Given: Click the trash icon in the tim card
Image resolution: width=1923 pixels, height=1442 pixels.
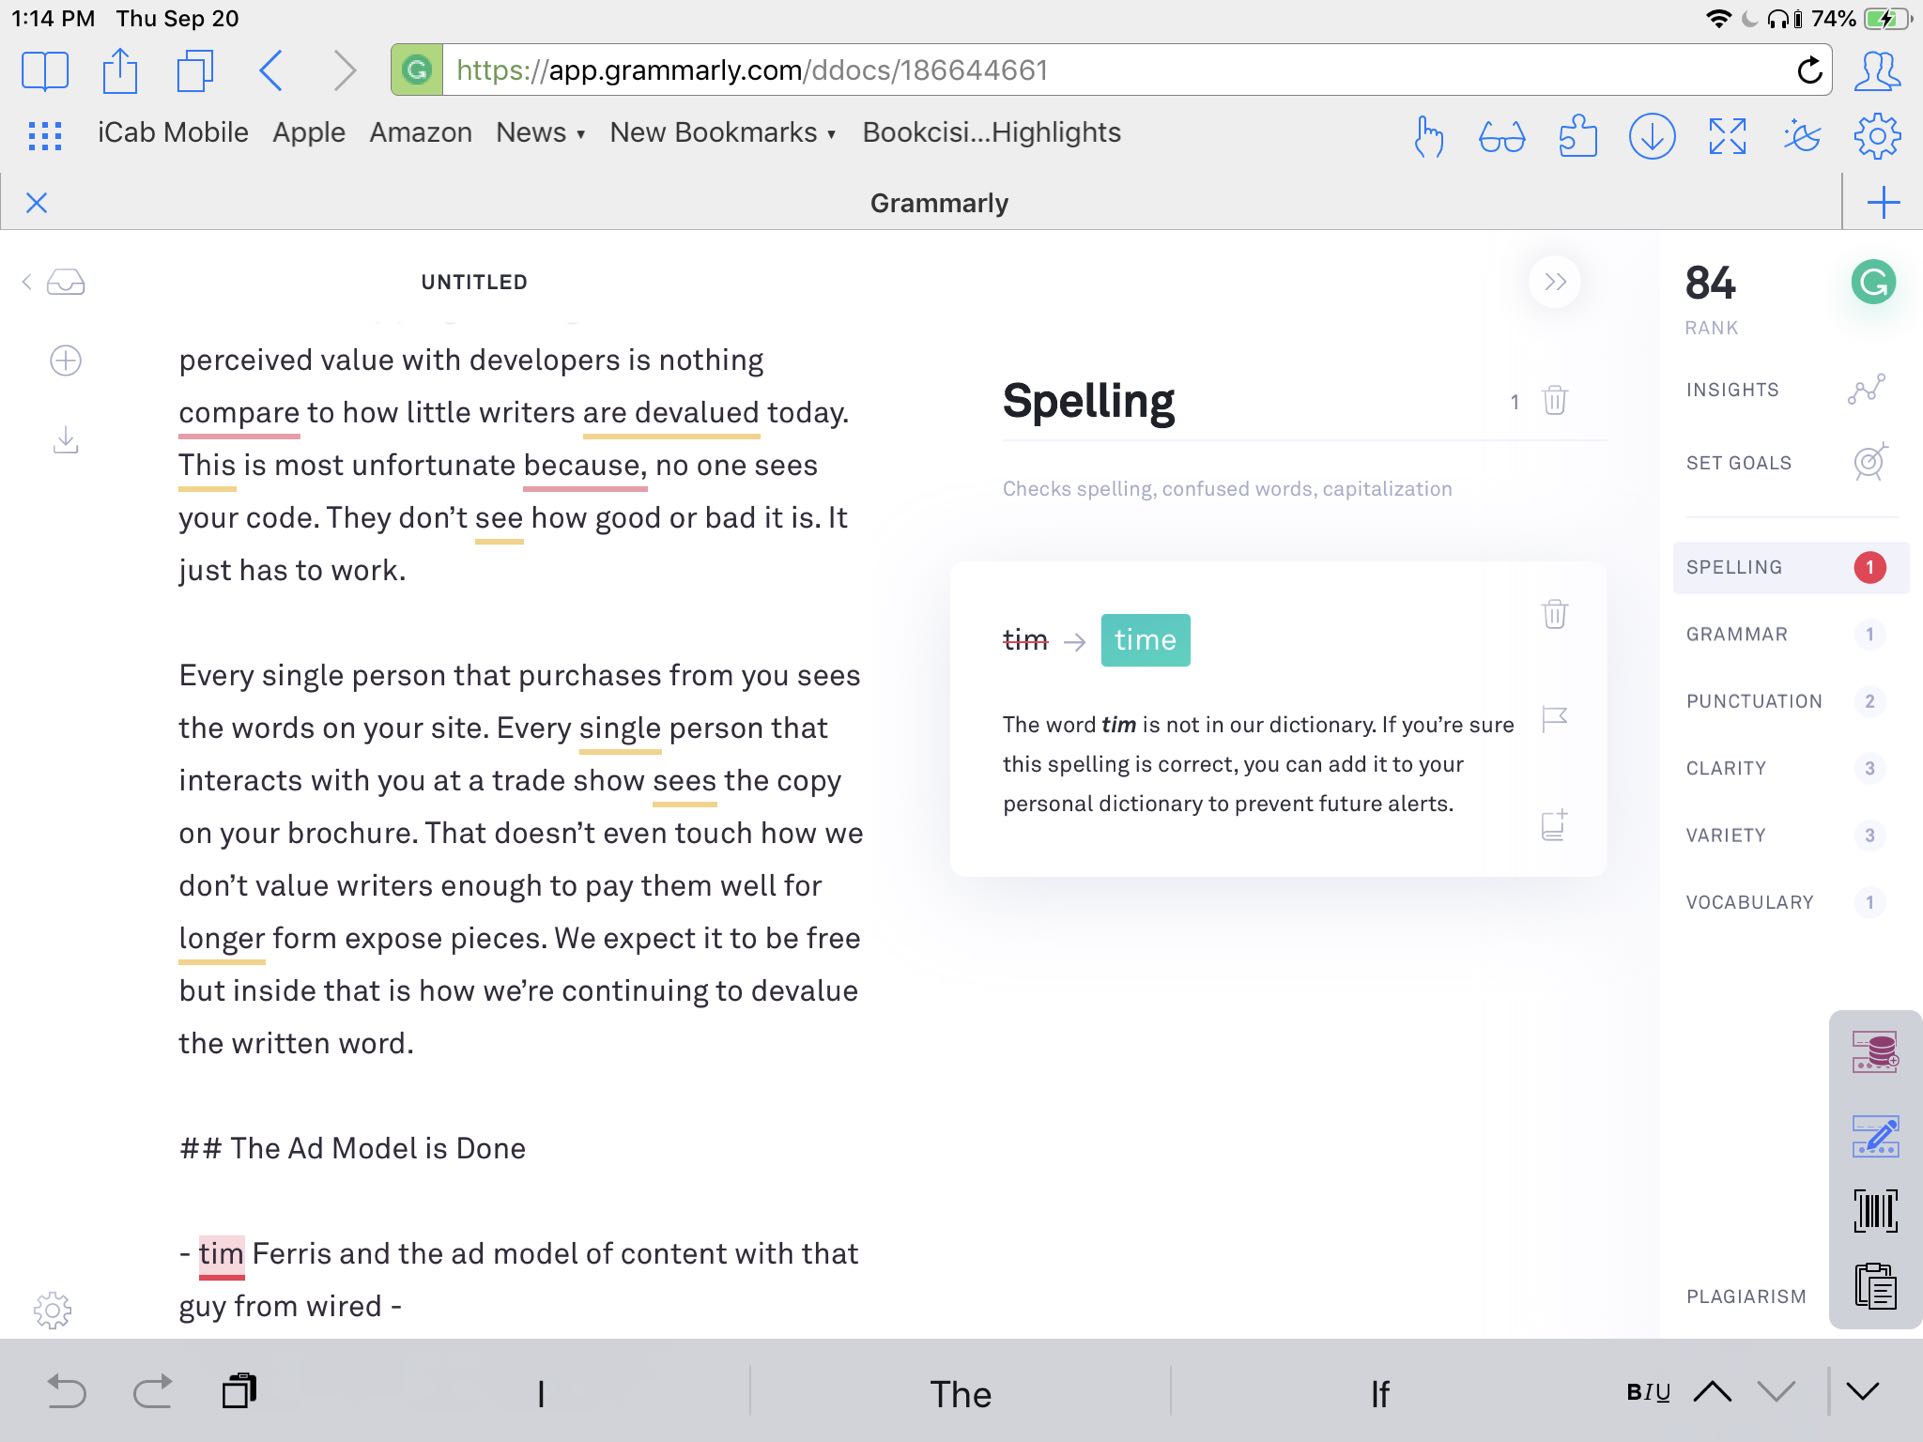Looking at the screenshot, I should pos(1554,614).
